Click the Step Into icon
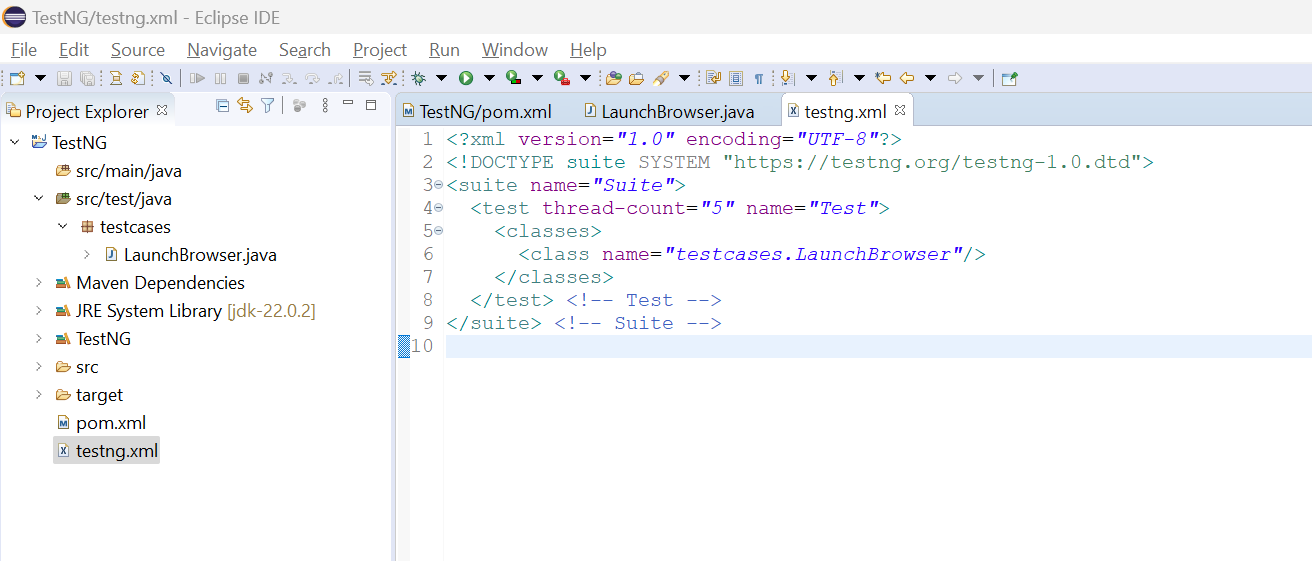Viewport: 1312px width, 561px height. [x=289, y=78]
